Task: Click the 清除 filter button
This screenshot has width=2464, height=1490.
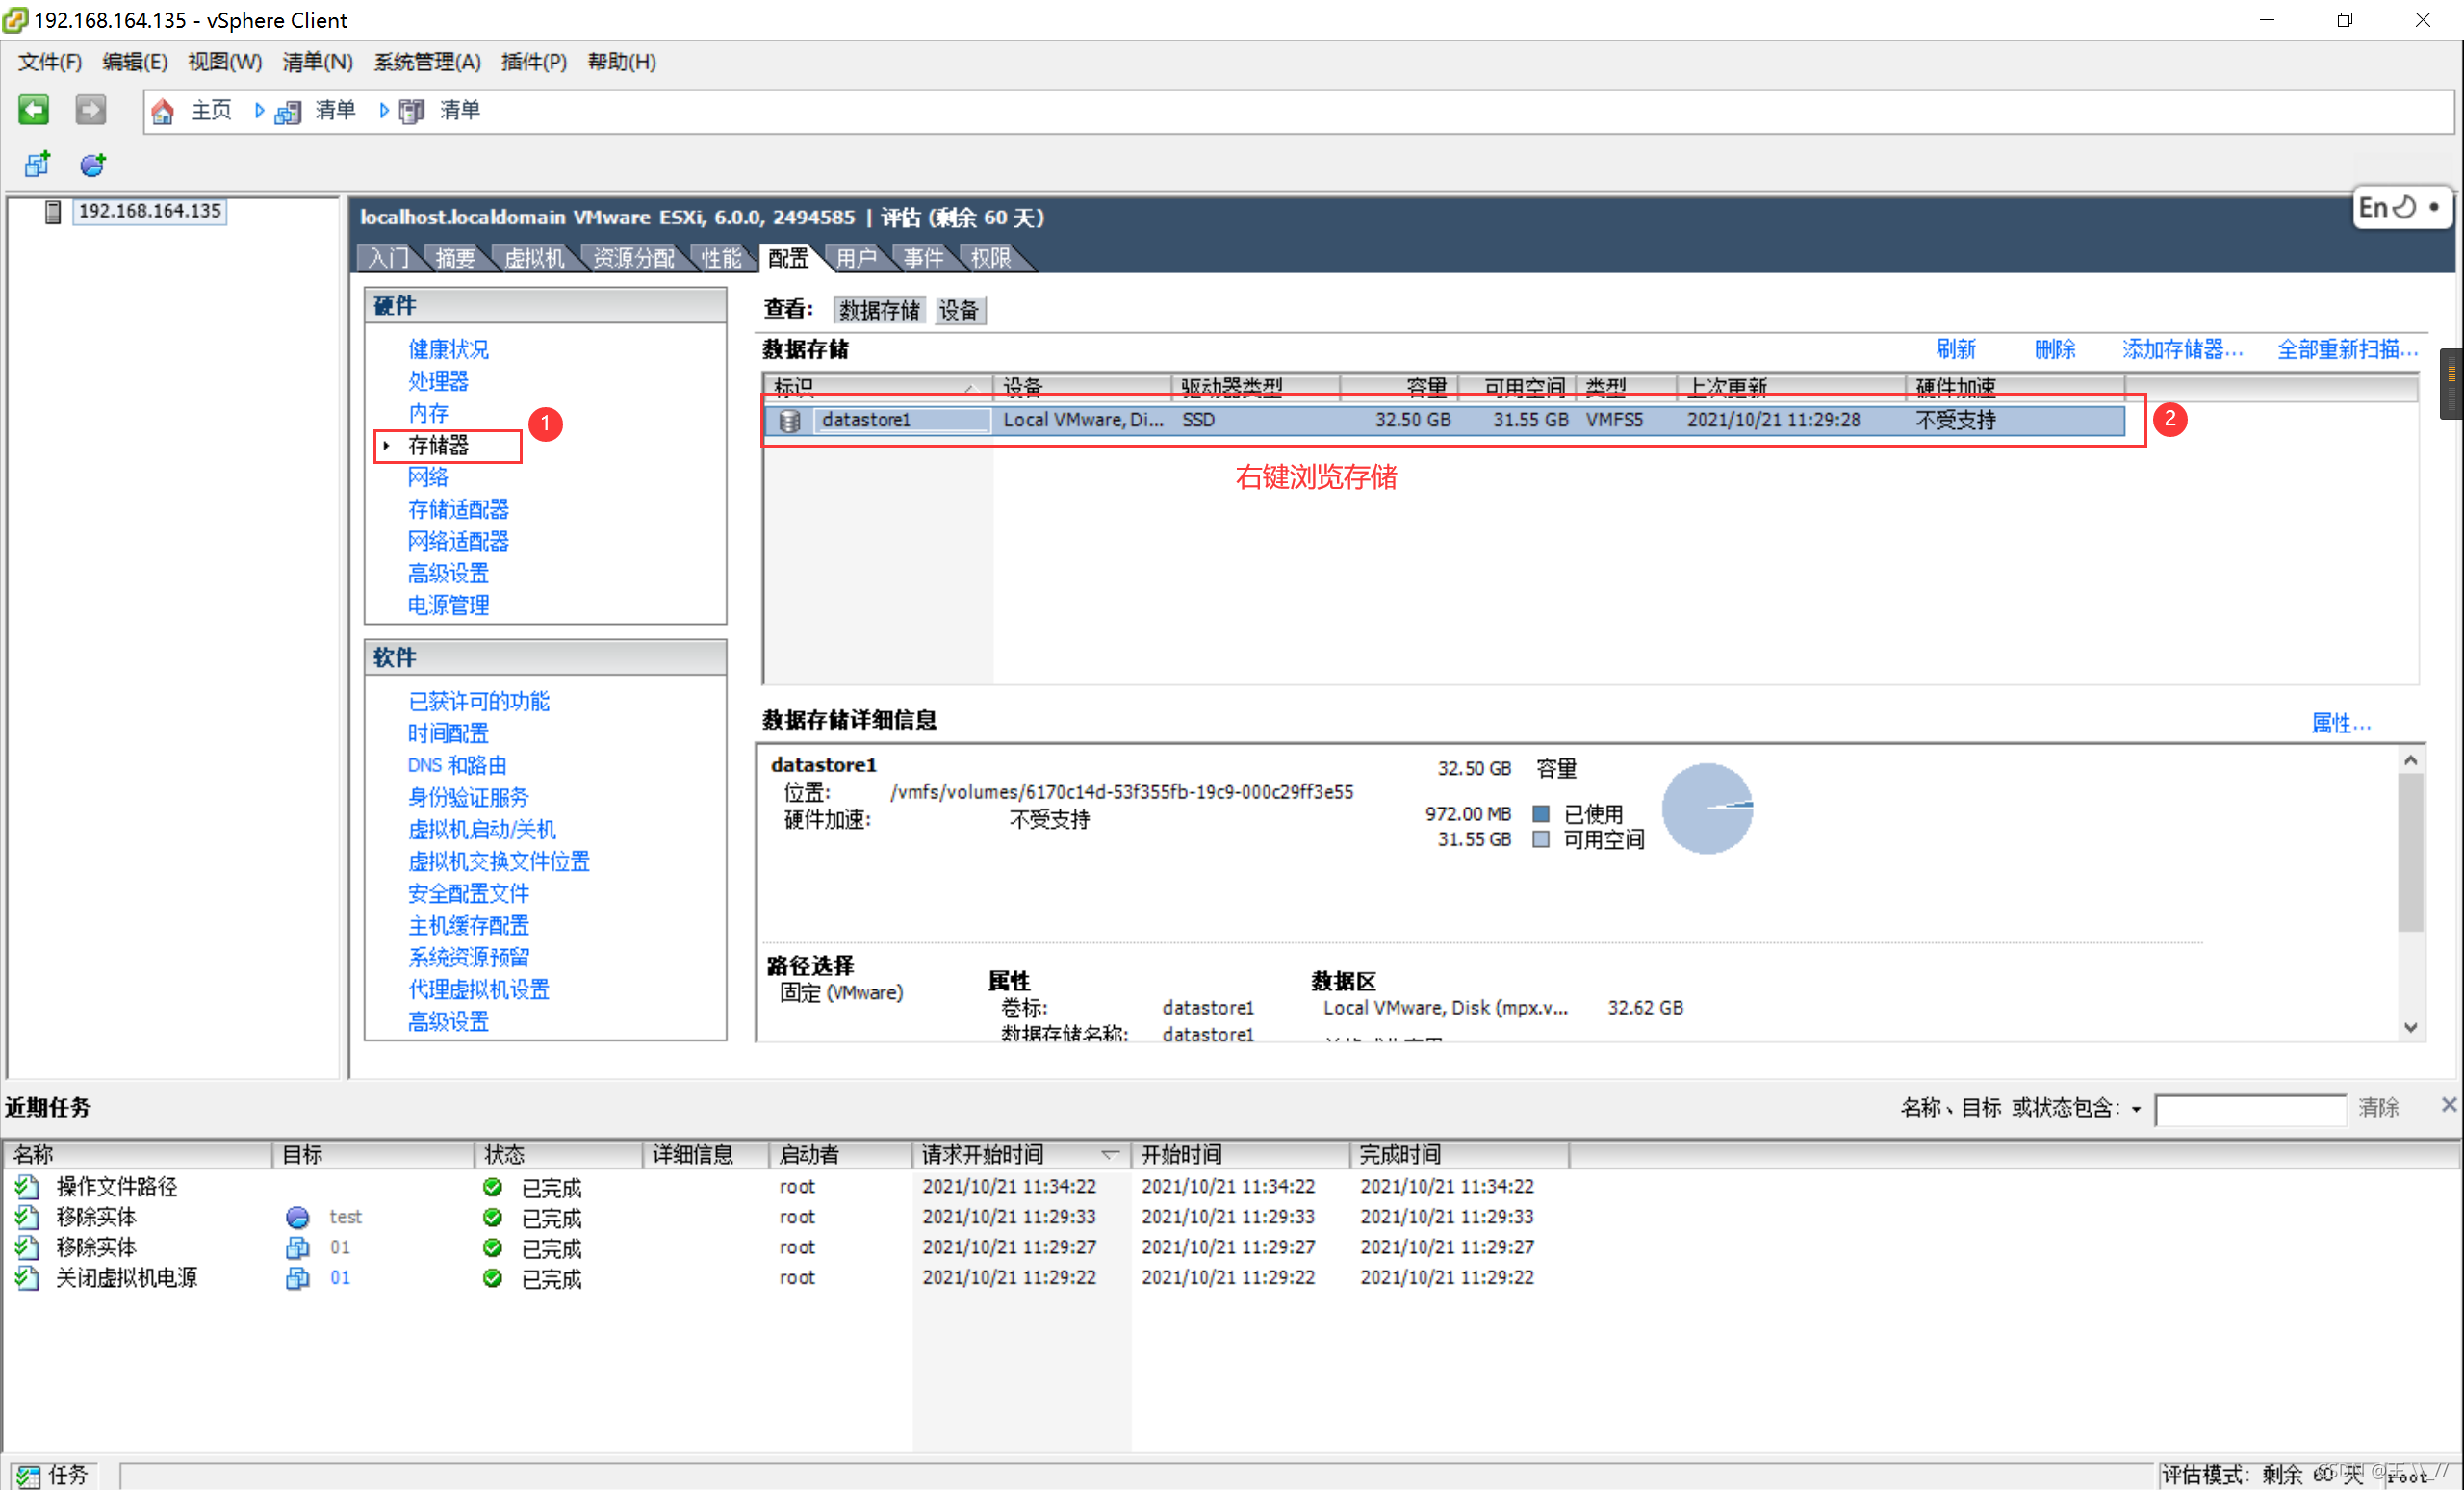Action: point(2377,1107)
